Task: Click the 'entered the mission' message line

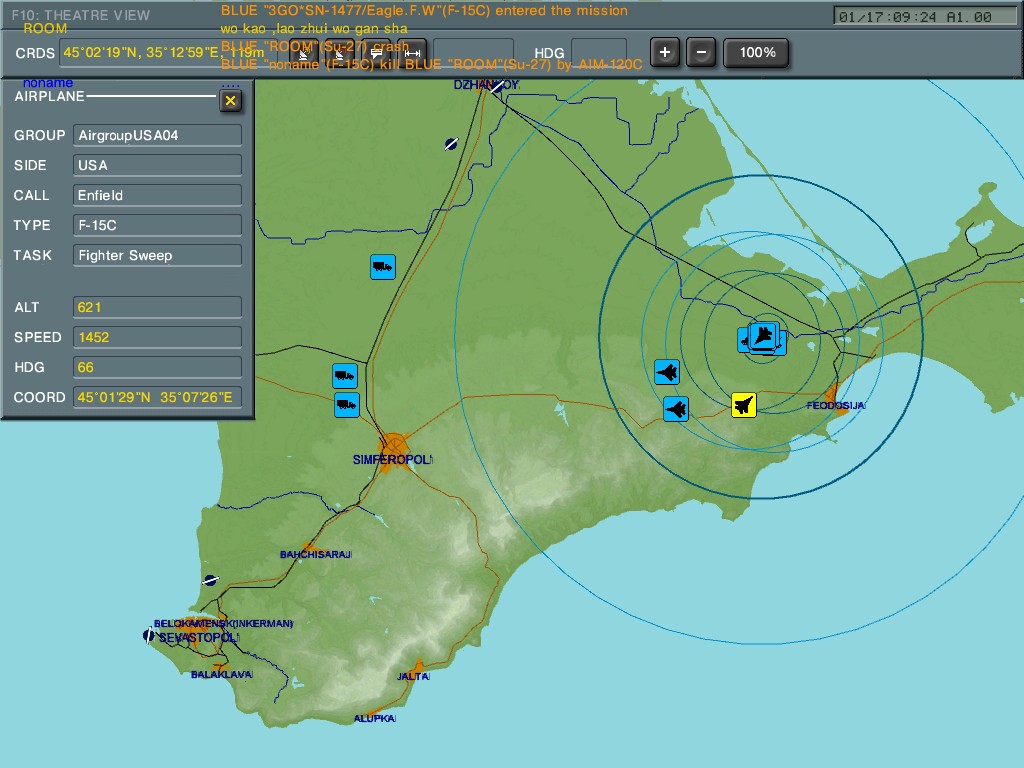Action: tap(424, 11)
